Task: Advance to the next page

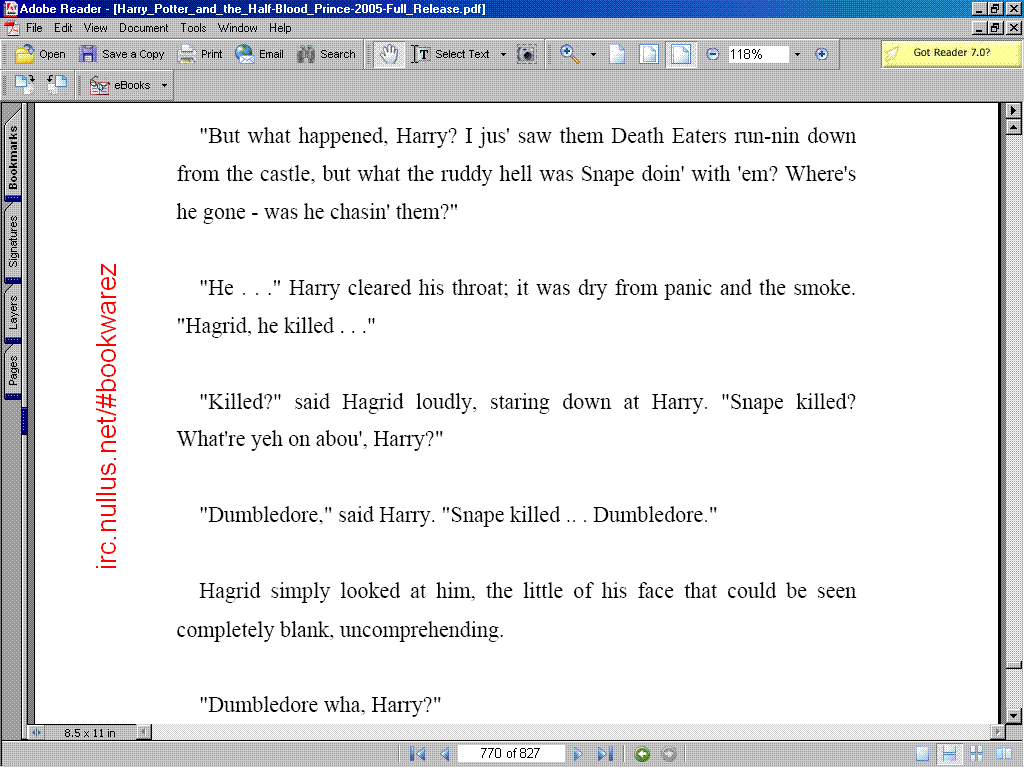Action: 577,754
